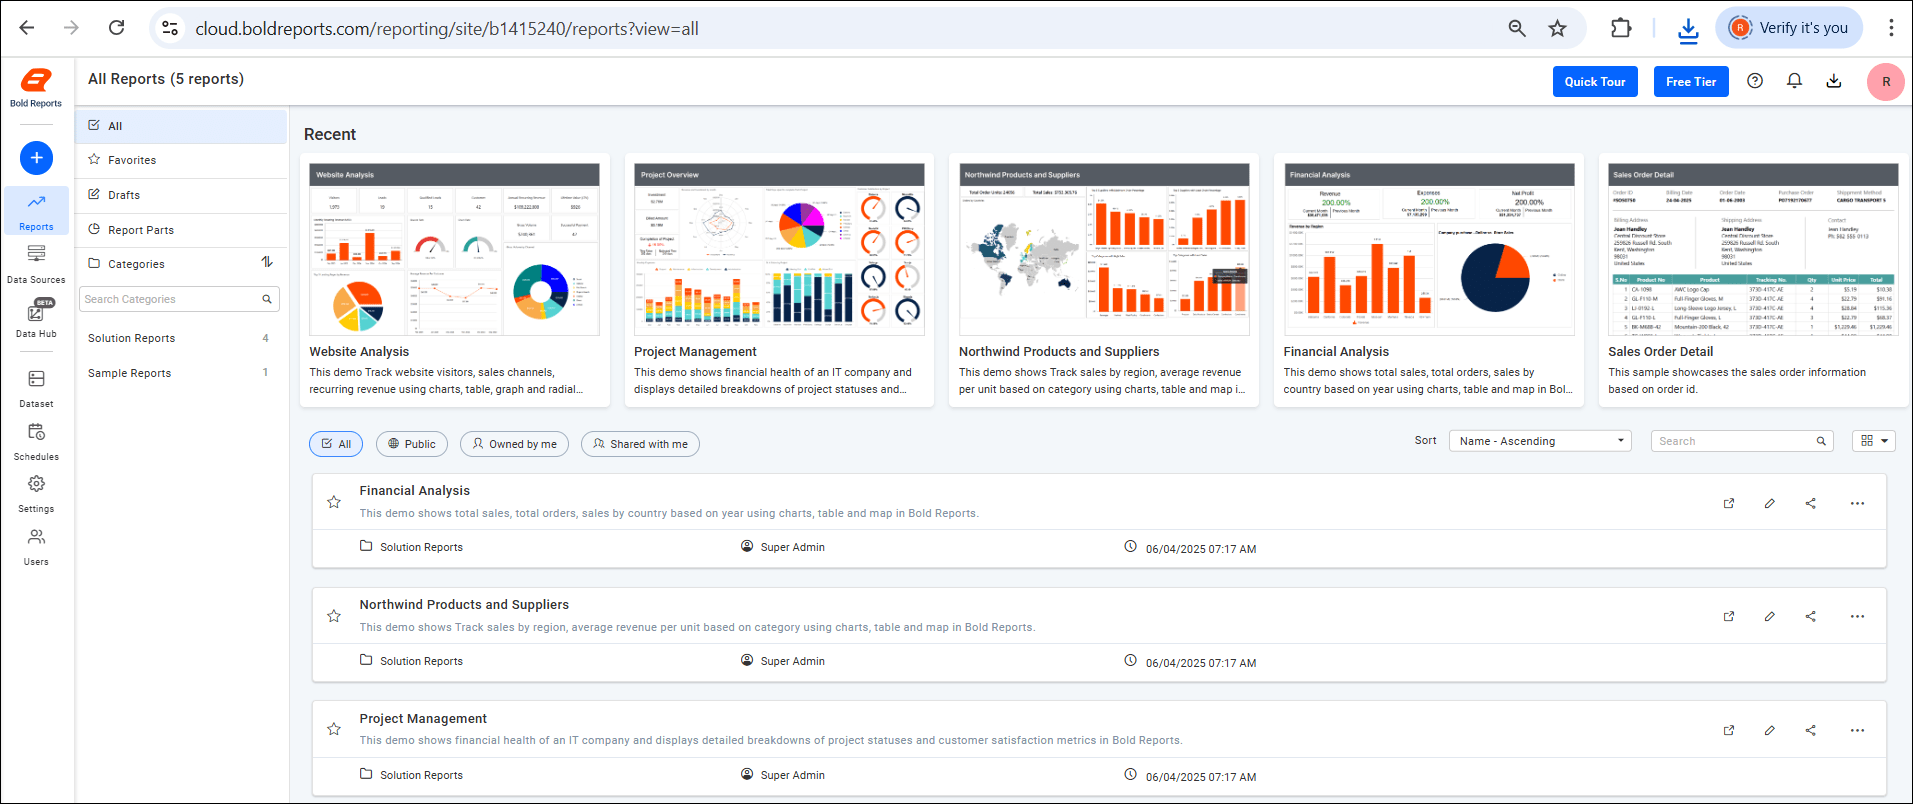
Task: Open more options for Project Management
Action: 1857,730
